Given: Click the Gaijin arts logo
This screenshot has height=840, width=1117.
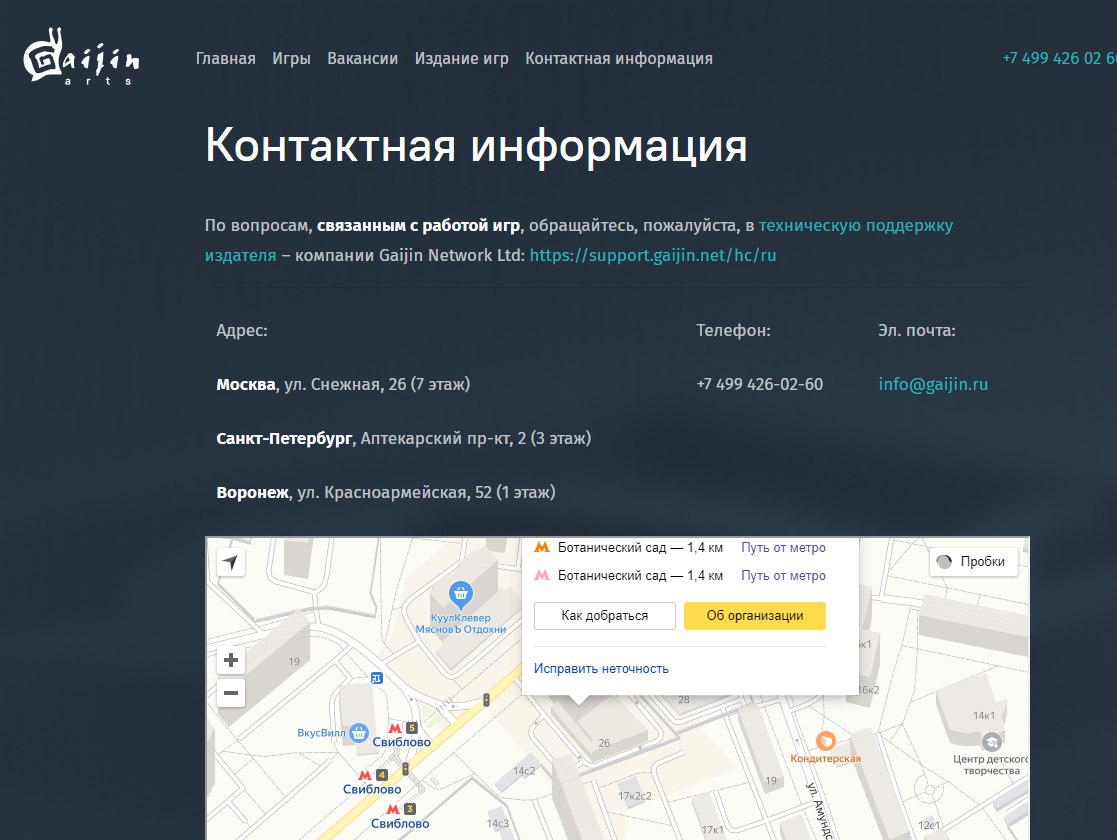Looking at the screenshot, I should click(81, 57).
